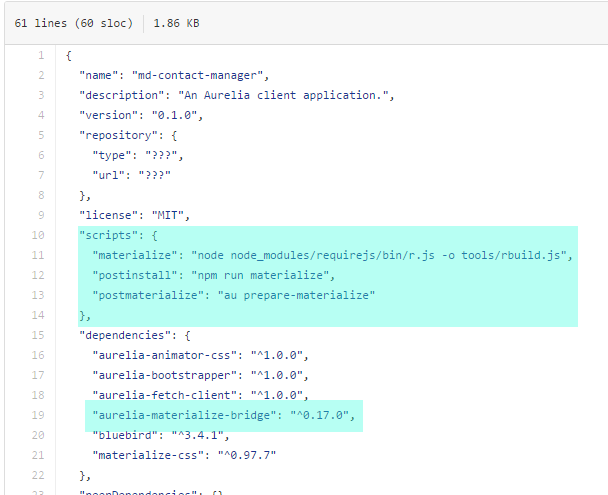Image resolution: width=608 pixels, height=495 pixels.
Task: Click line number 15 beside "dependencies"
Action: click(x=37, y=335)
